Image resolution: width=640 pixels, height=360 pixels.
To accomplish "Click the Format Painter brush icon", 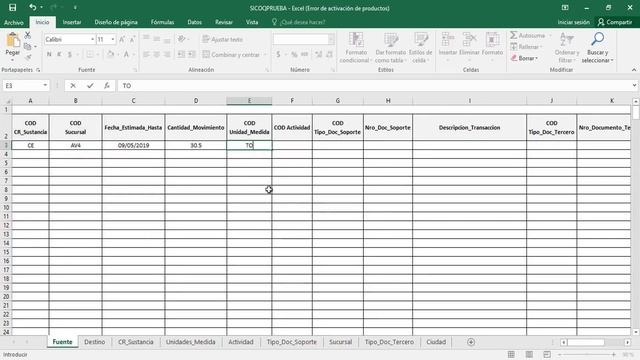I will (x=28, y=58).
